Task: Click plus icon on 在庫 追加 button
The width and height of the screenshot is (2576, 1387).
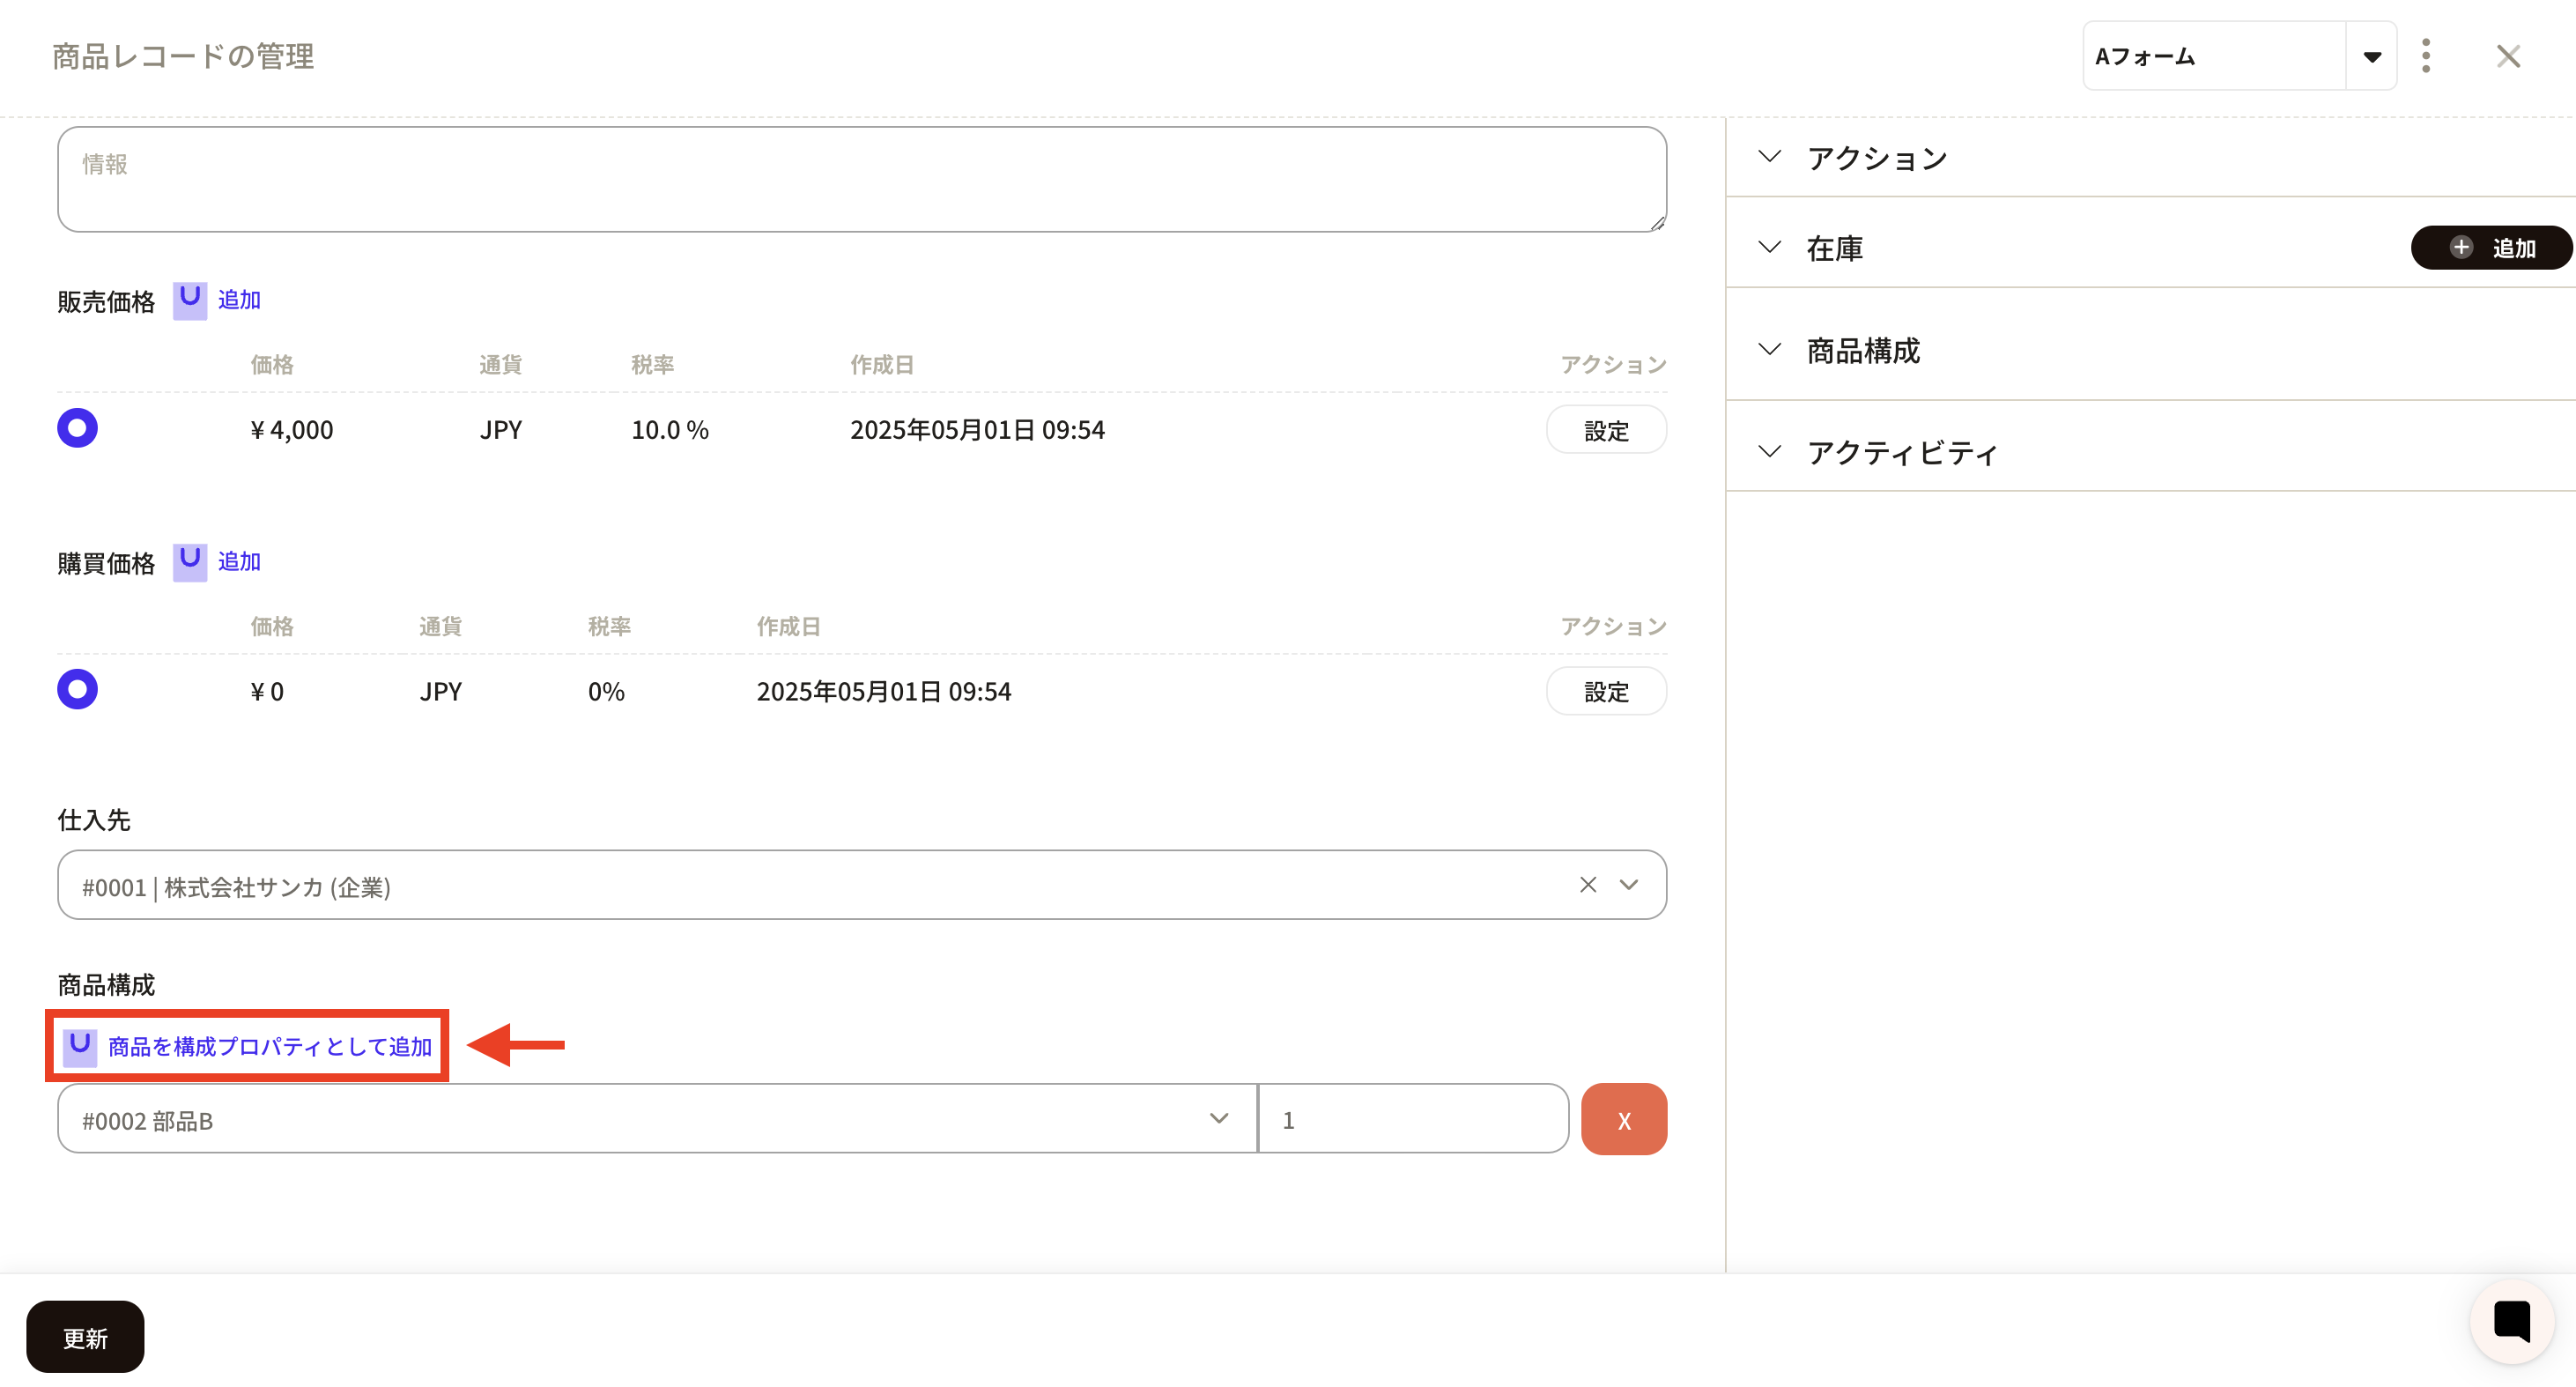Action: pyautogui.click(x=2461, y=247)
